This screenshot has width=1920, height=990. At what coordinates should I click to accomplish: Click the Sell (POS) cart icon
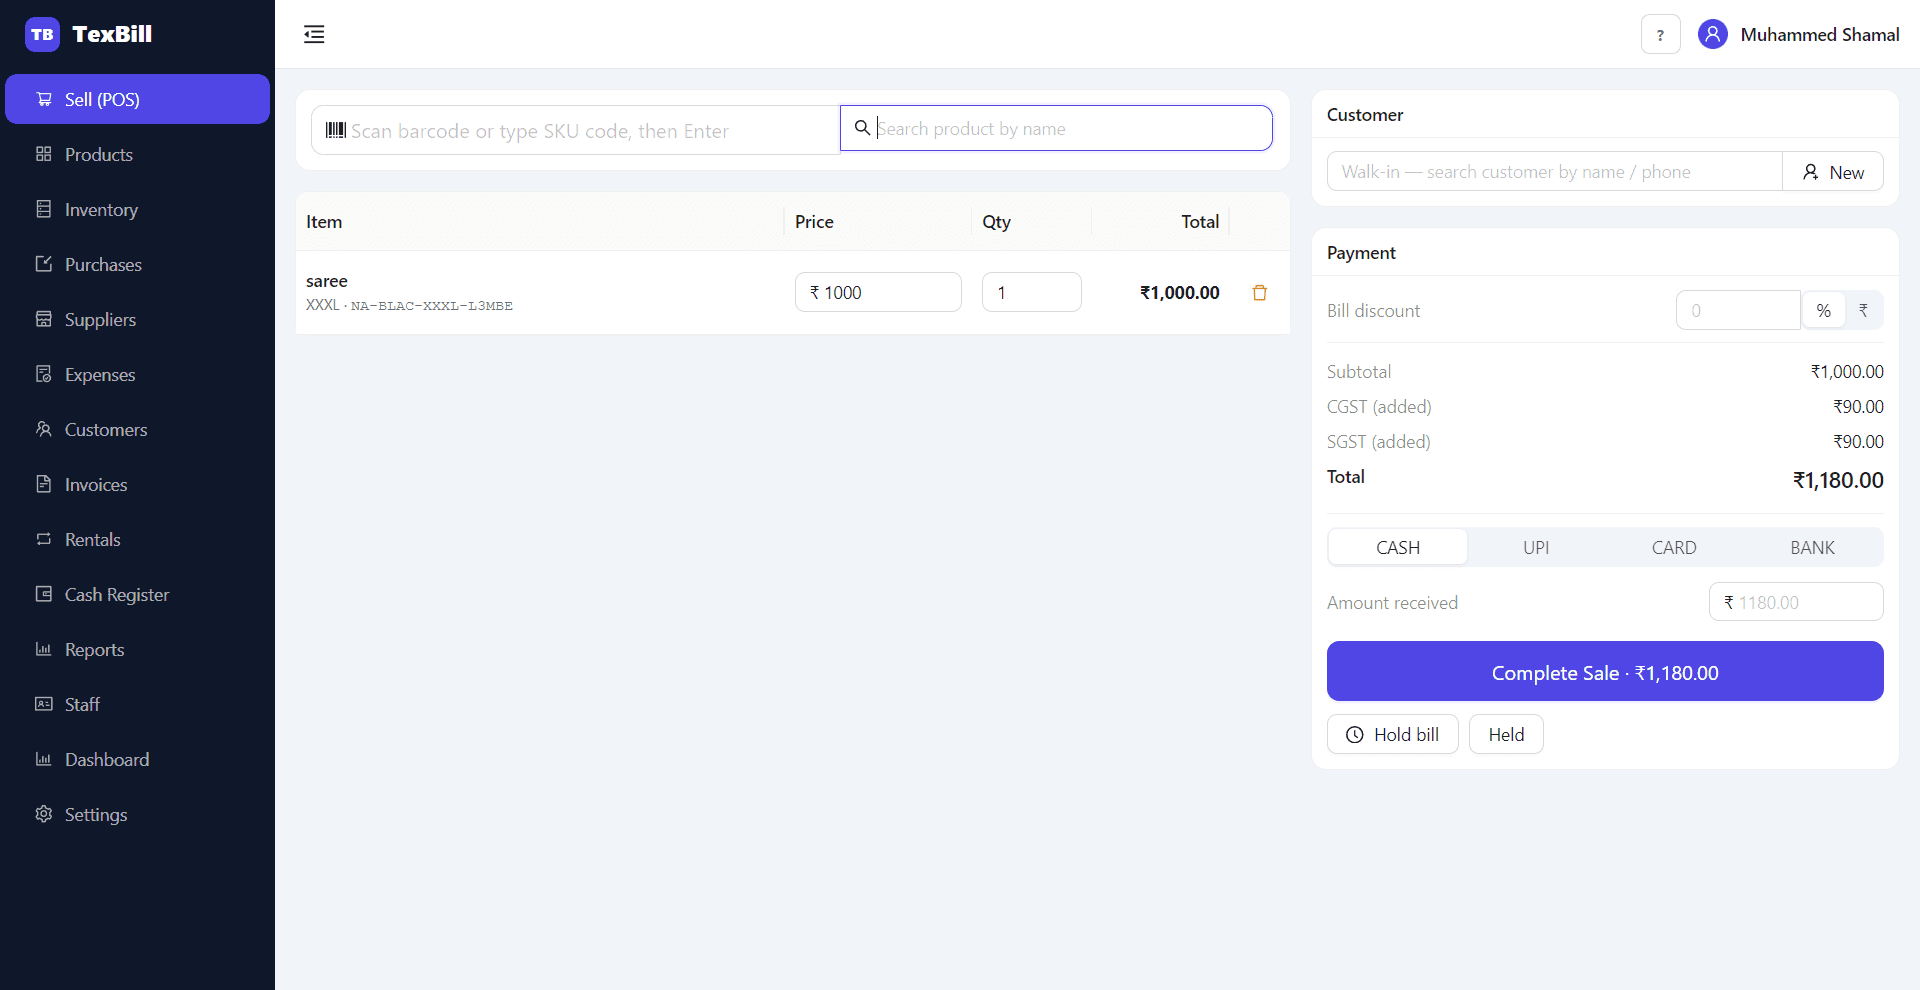(x=44, y=99)
